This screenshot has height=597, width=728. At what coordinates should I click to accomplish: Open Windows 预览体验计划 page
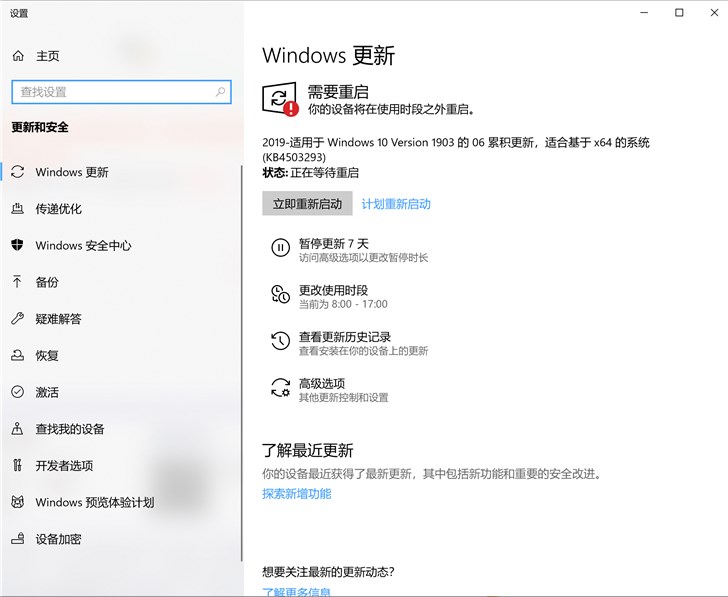tap(121, 502)
